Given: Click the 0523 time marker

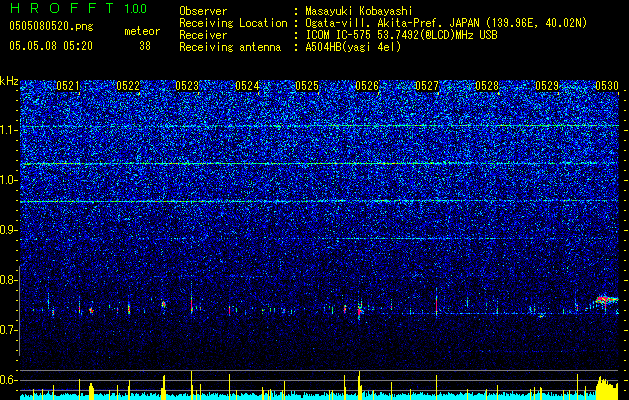Looking at the screenshot, I should coord(187,86).
